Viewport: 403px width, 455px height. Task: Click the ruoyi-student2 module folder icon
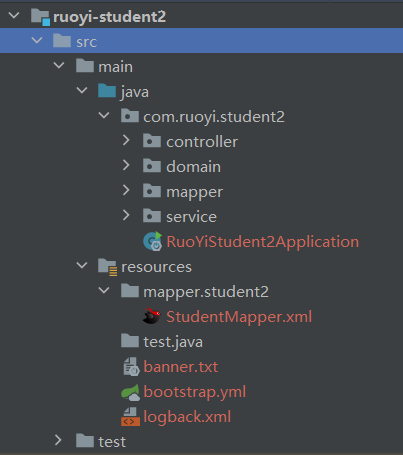(x=40, y=17)
